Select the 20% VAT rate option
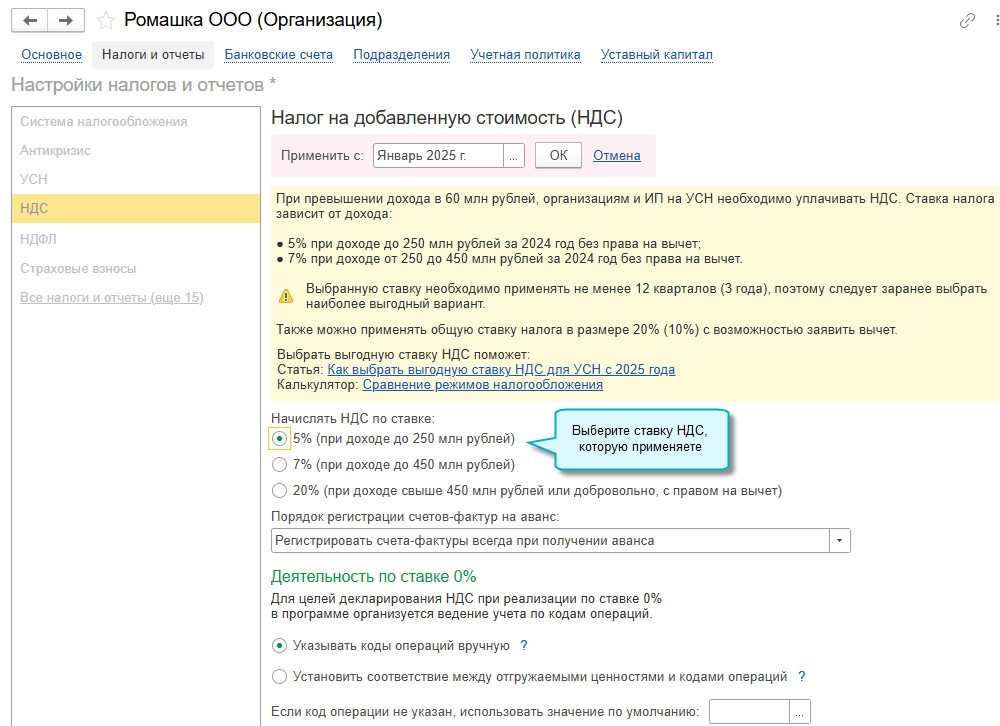Screen dimensions: 1000x726 [280, 491]
